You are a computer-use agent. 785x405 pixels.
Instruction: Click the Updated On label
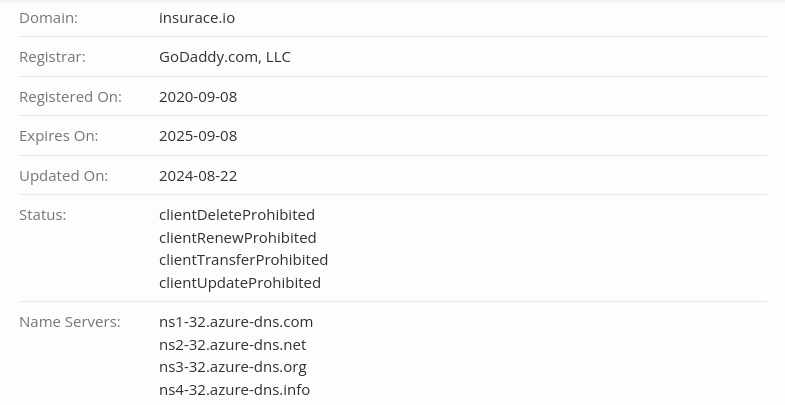point(63,176)
